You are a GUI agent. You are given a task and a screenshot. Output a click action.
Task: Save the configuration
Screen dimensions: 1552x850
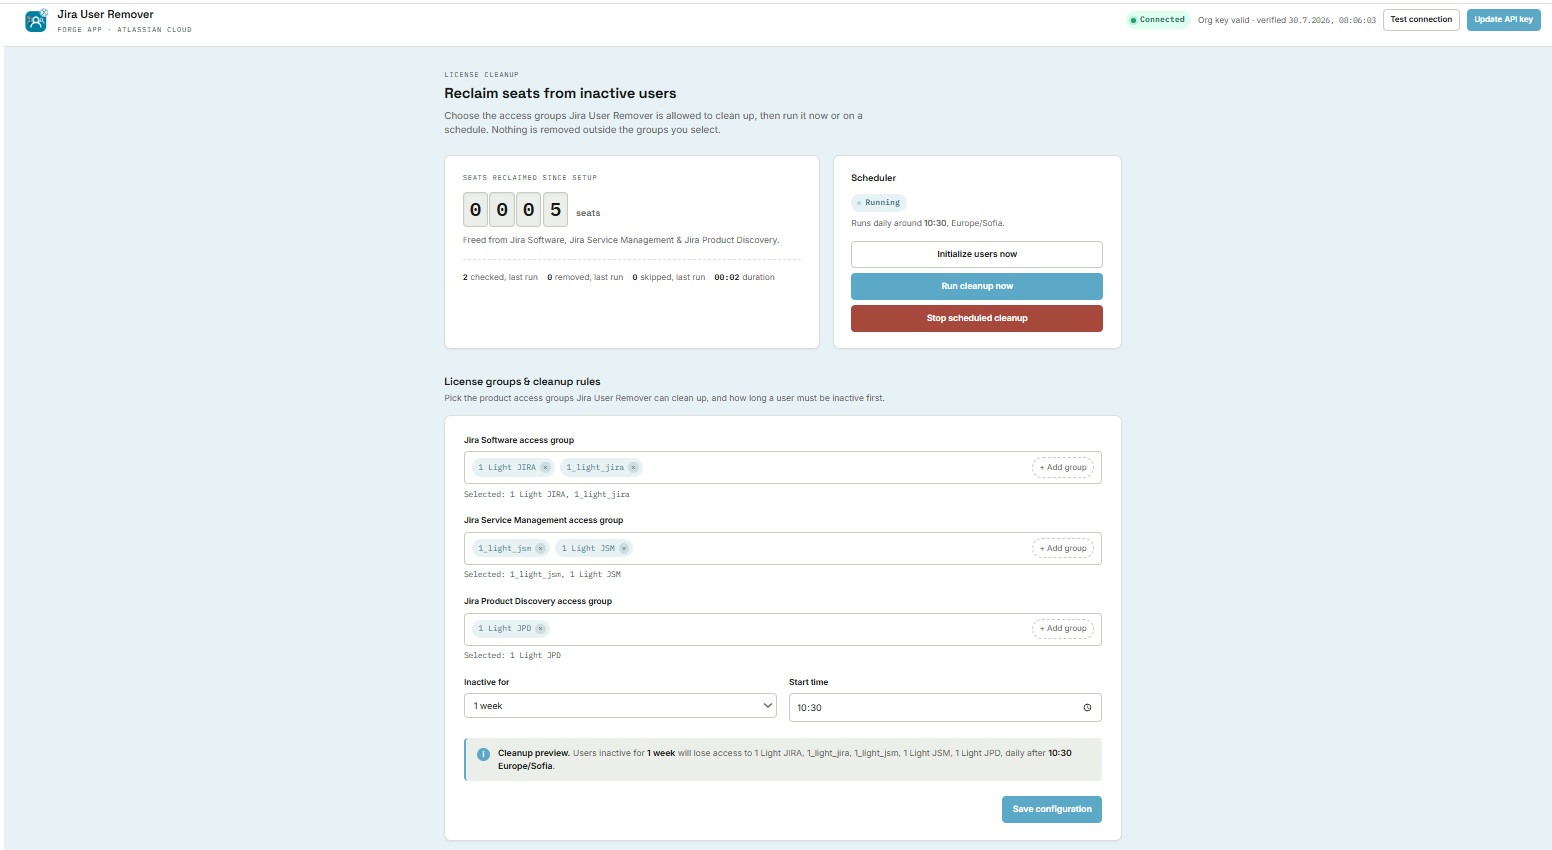tap(1052, 809)
